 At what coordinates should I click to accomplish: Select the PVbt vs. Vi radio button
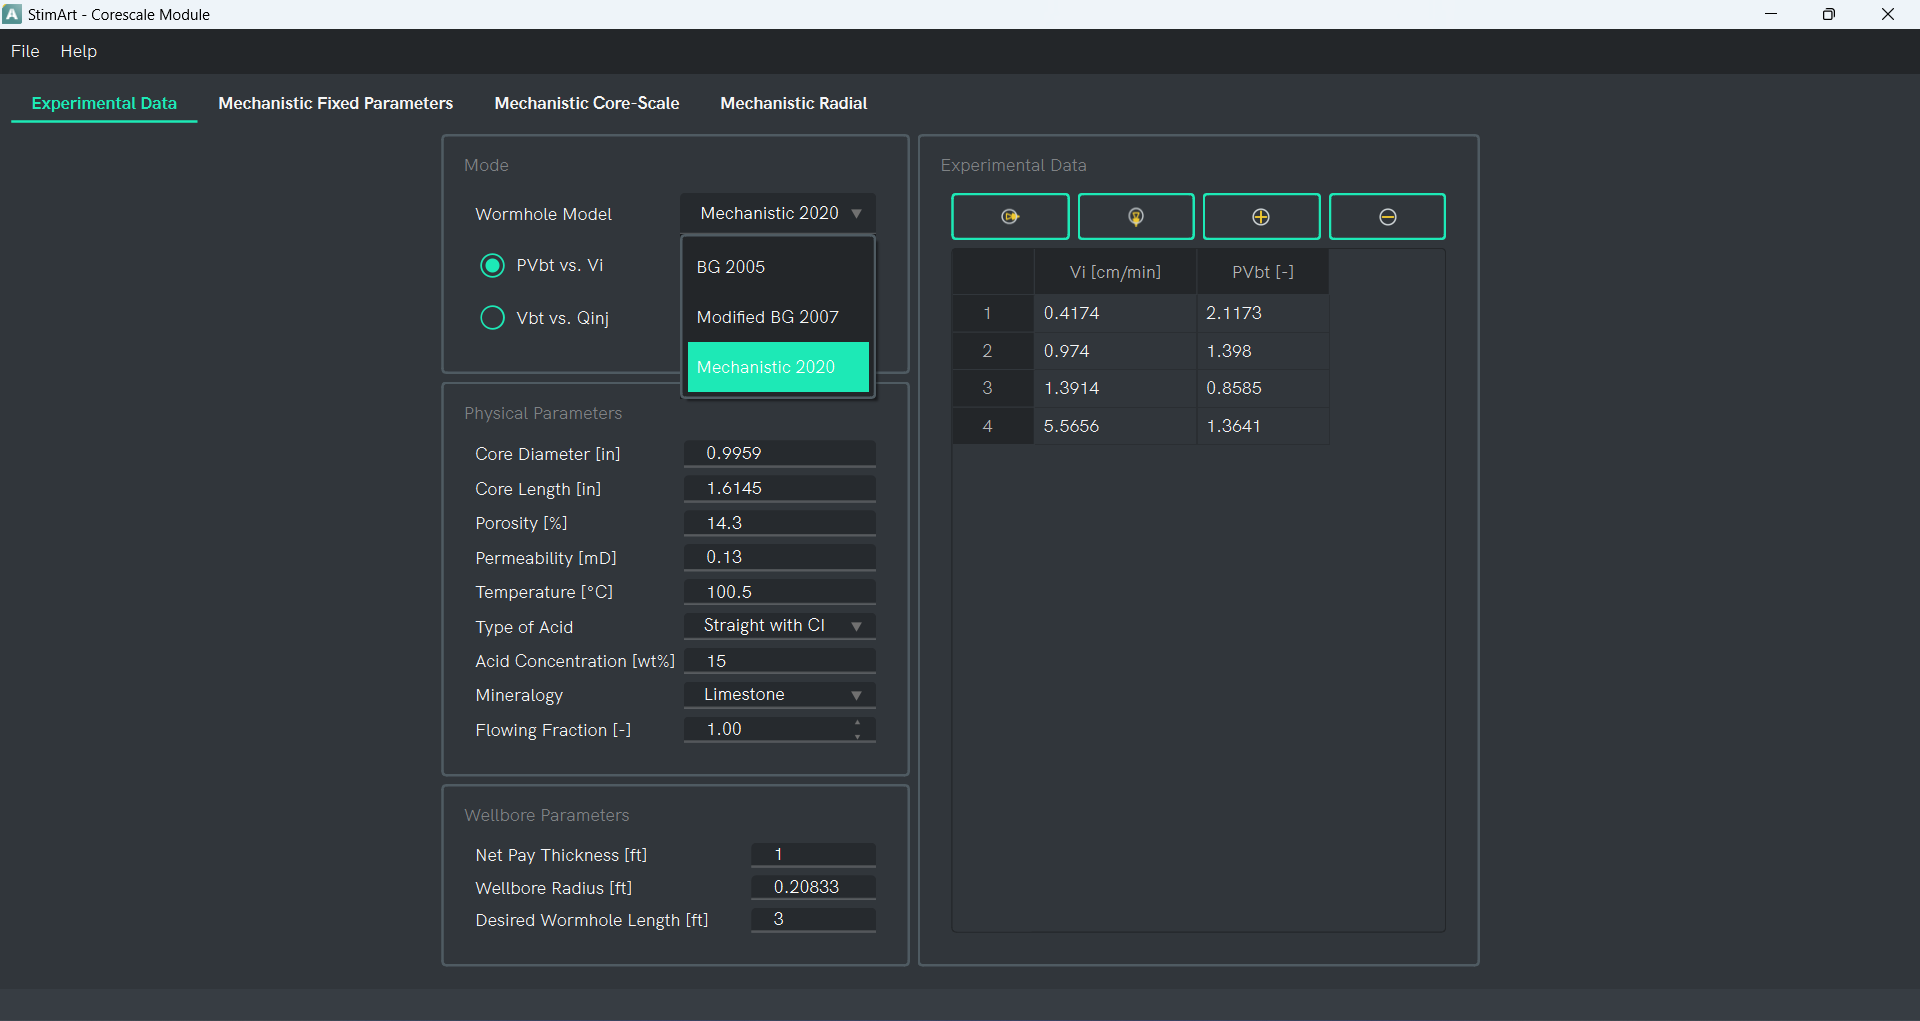pyautogui.click(x=492, y=266)
